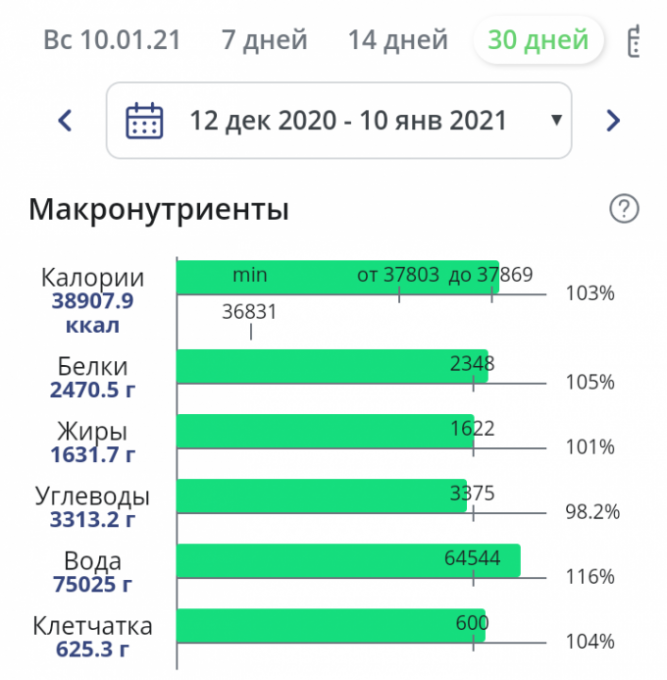Go to the next date period
667x680 pixels.
(613, 122)
